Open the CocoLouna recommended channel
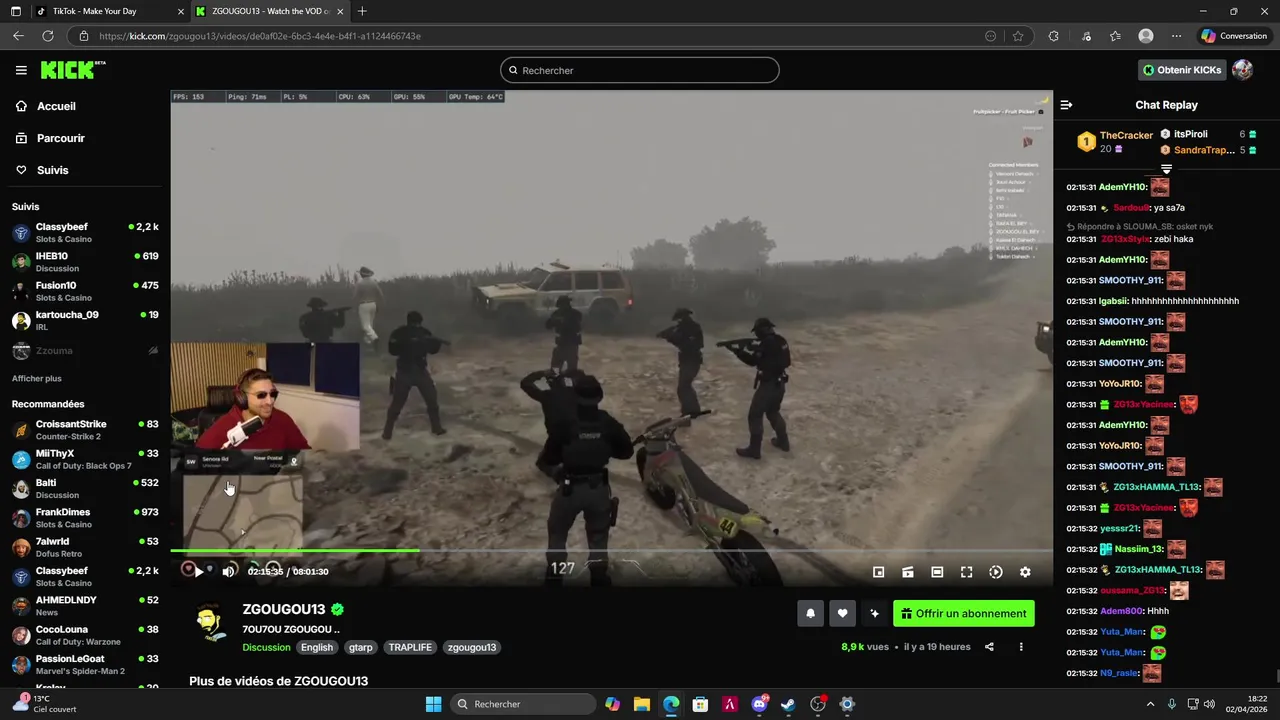 click(x=85, y=635)
